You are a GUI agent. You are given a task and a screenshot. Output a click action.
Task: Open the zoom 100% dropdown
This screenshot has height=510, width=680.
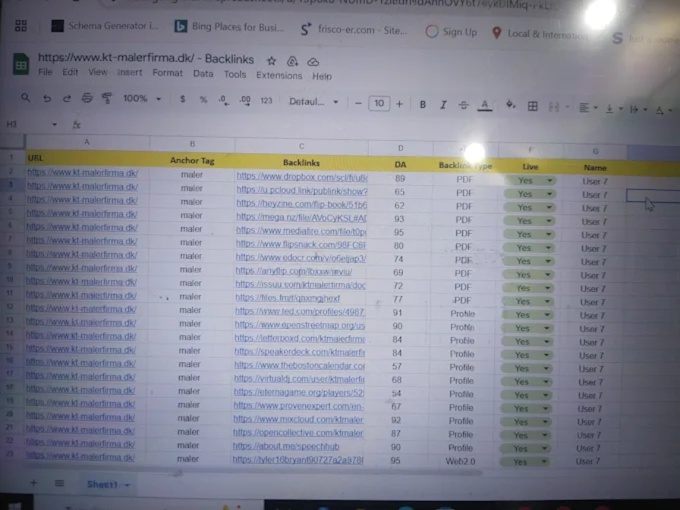pos(142,99)
